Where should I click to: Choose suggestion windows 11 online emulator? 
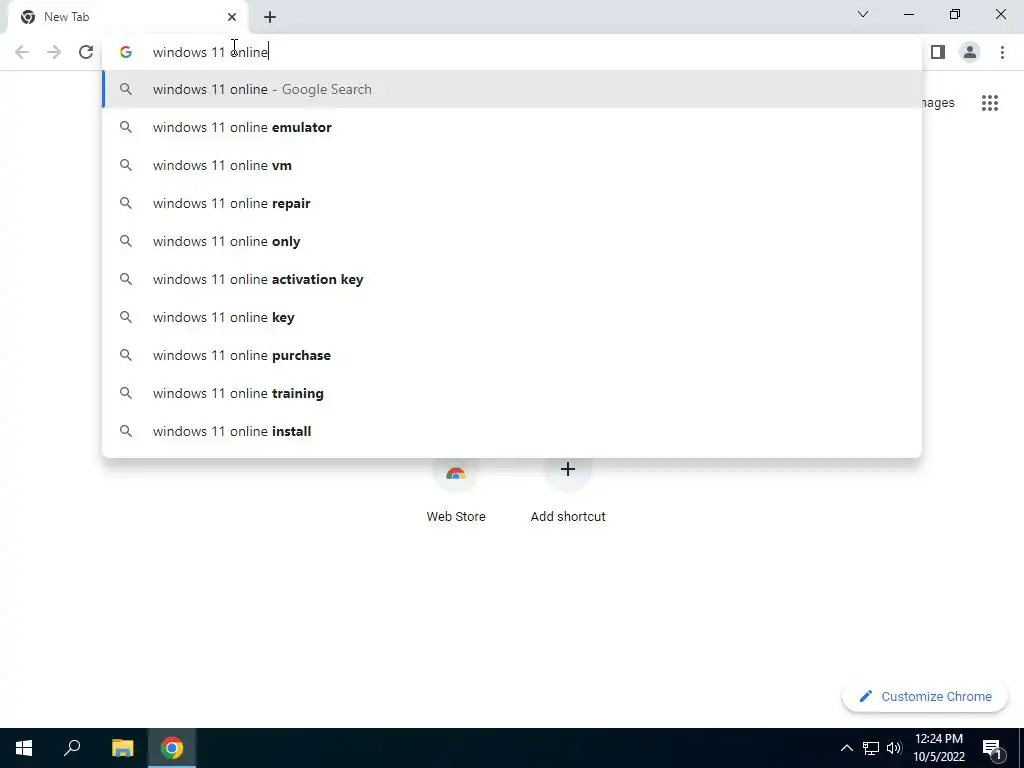(x=512, y=127)
